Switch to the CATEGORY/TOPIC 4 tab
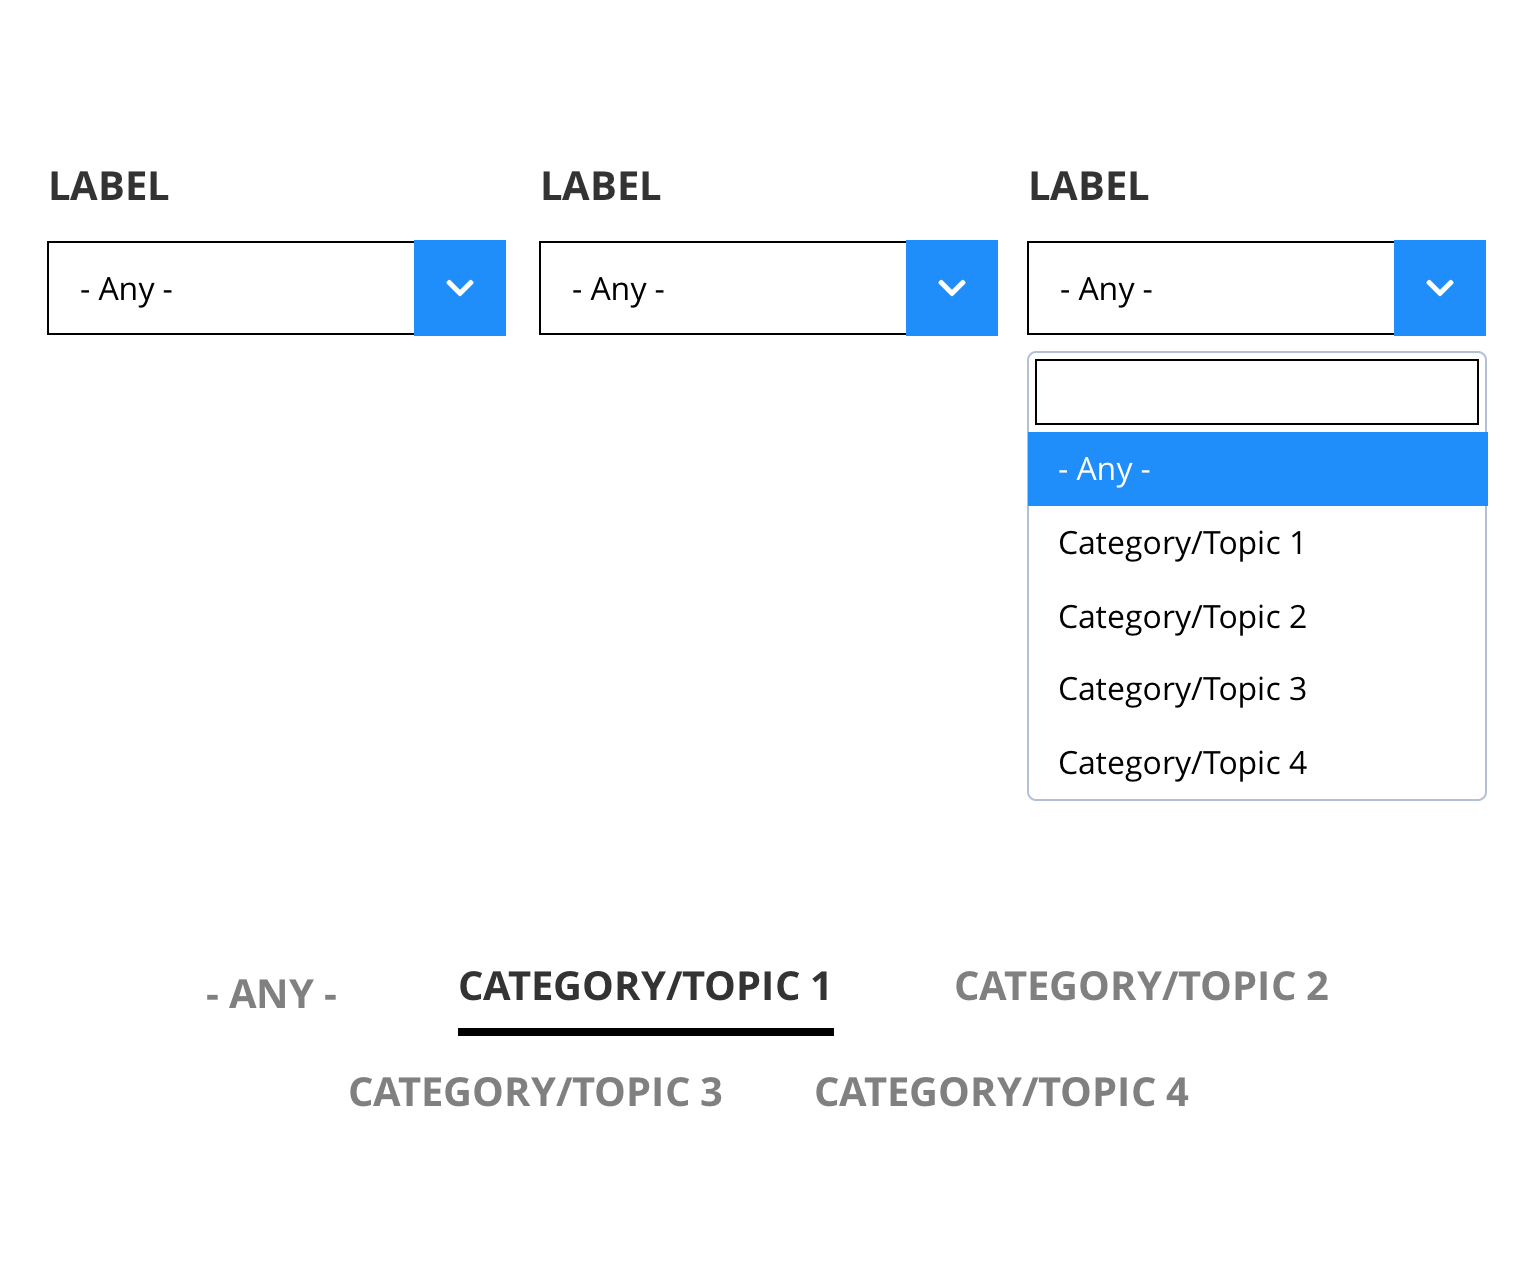Viewport: 1536px width, 1264px height. click(x=1001, y=1092)
